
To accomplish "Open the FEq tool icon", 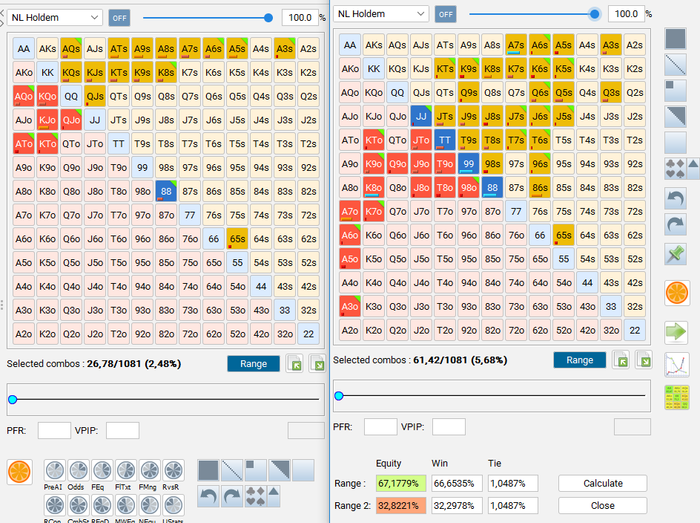I will click(102, 470).
